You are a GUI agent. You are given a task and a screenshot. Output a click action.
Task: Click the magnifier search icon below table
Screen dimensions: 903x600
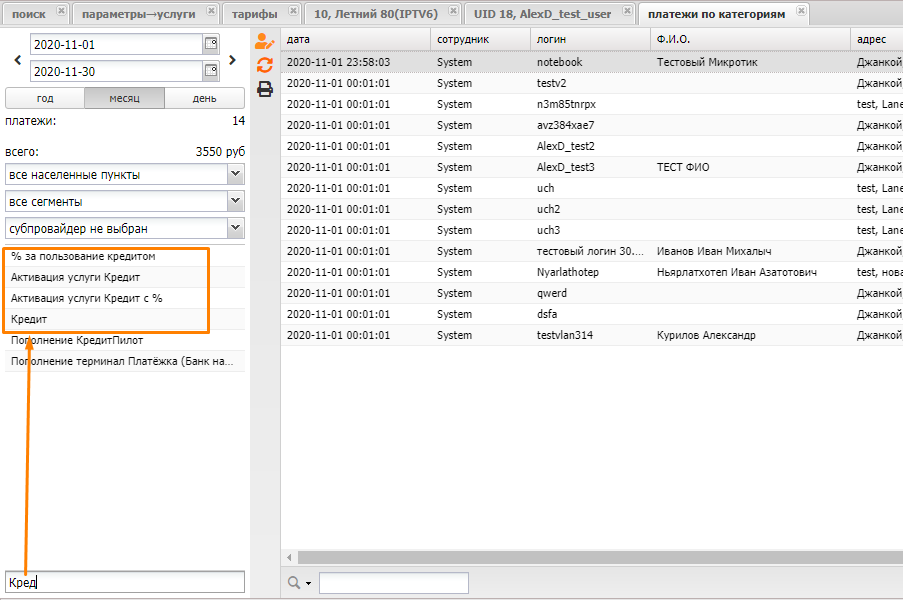pyautogui.click(x=294, y=583)
